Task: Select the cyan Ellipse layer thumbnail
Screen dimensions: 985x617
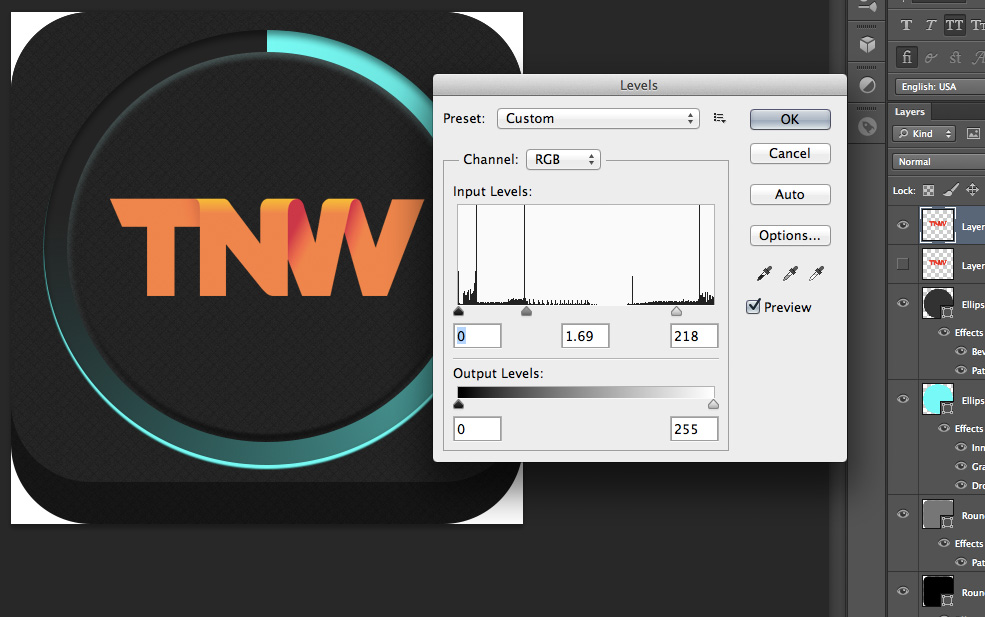Action: click(x=938, y=399)
